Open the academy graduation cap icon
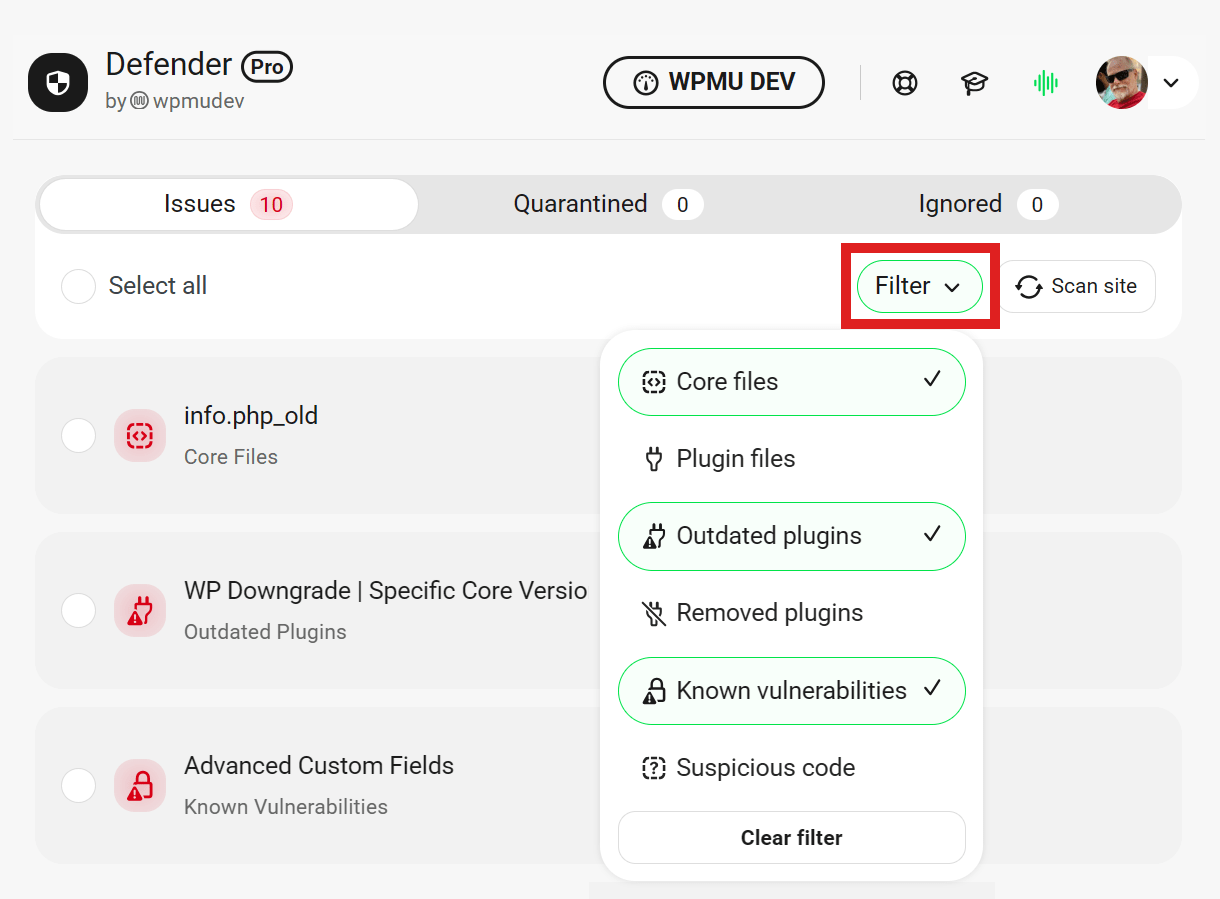1220x899 pixels. [975, 82]
